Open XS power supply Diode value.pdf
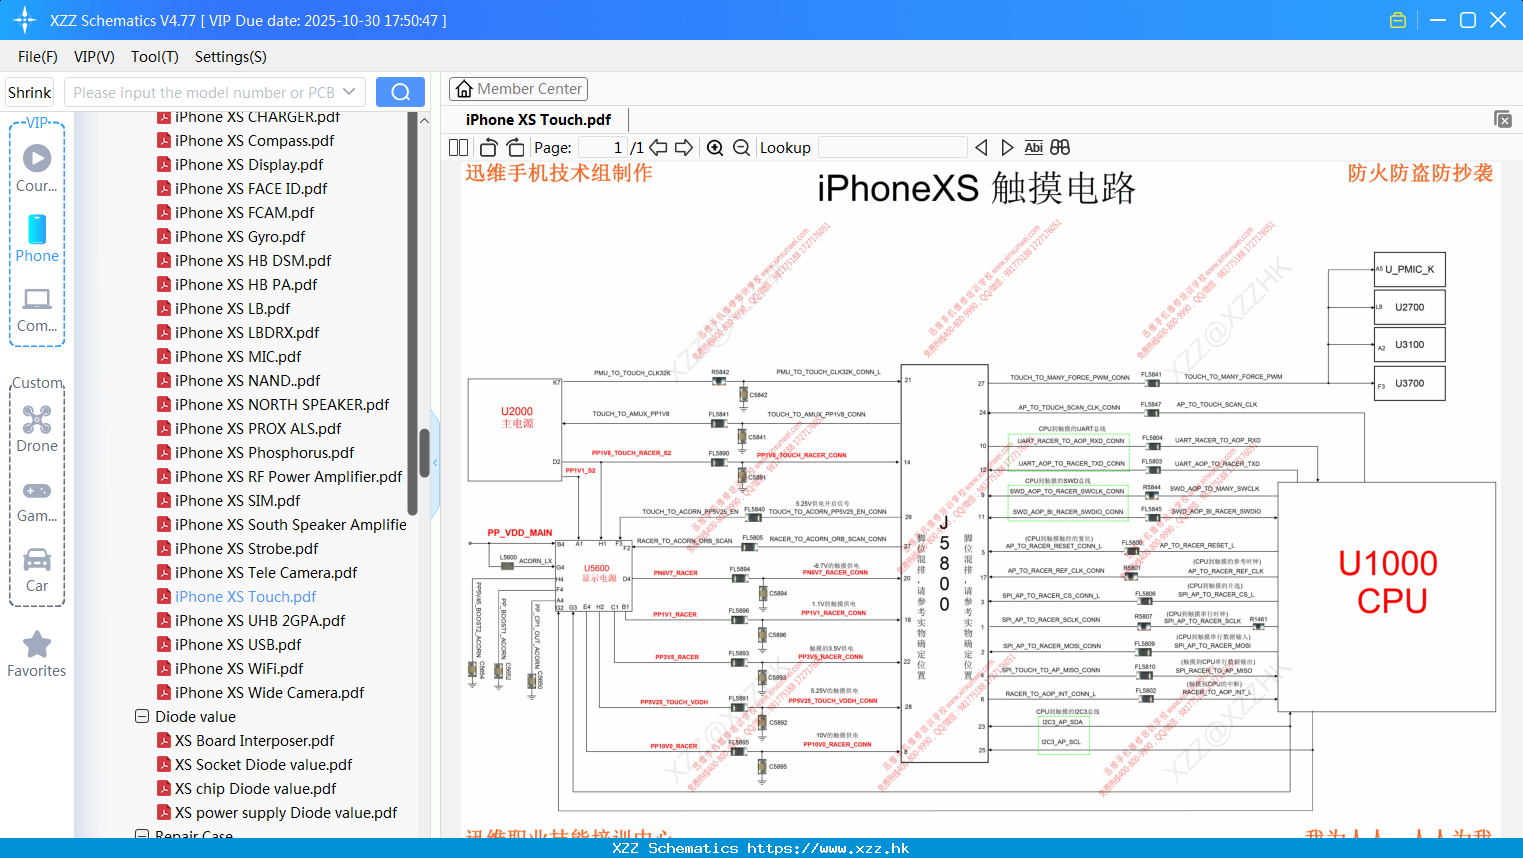The height and width of the screenshot is (858, 1523). pyautogui.click(x=286, y=813)
